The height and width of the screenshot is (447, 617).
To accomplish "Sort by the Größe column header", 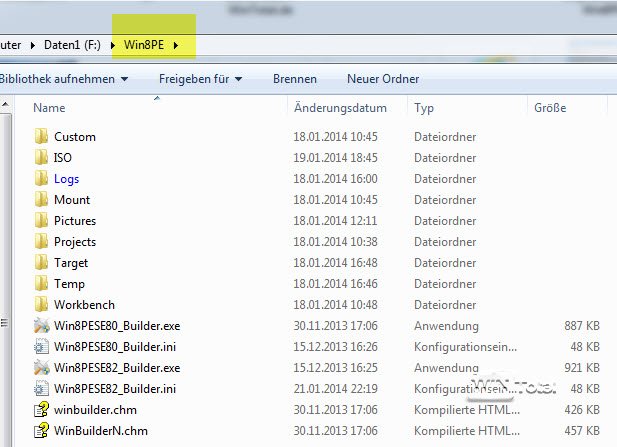I will coord(550,108).
